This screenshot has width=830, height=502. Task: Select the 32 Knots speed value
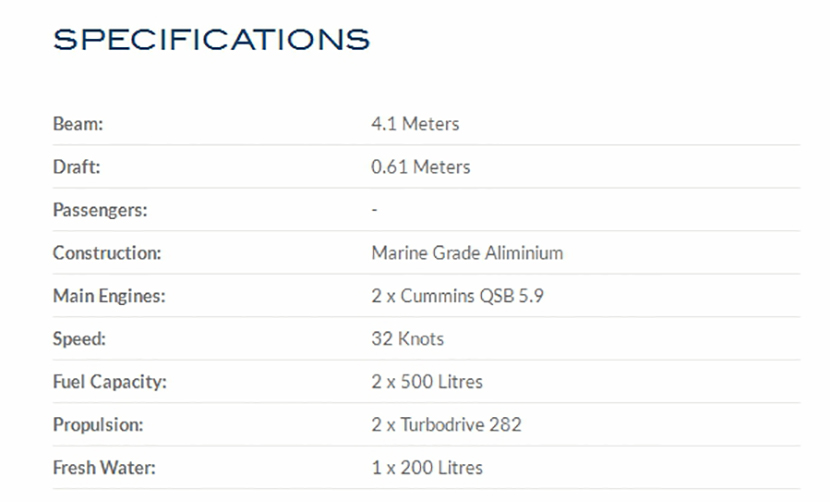pos(407,339)
